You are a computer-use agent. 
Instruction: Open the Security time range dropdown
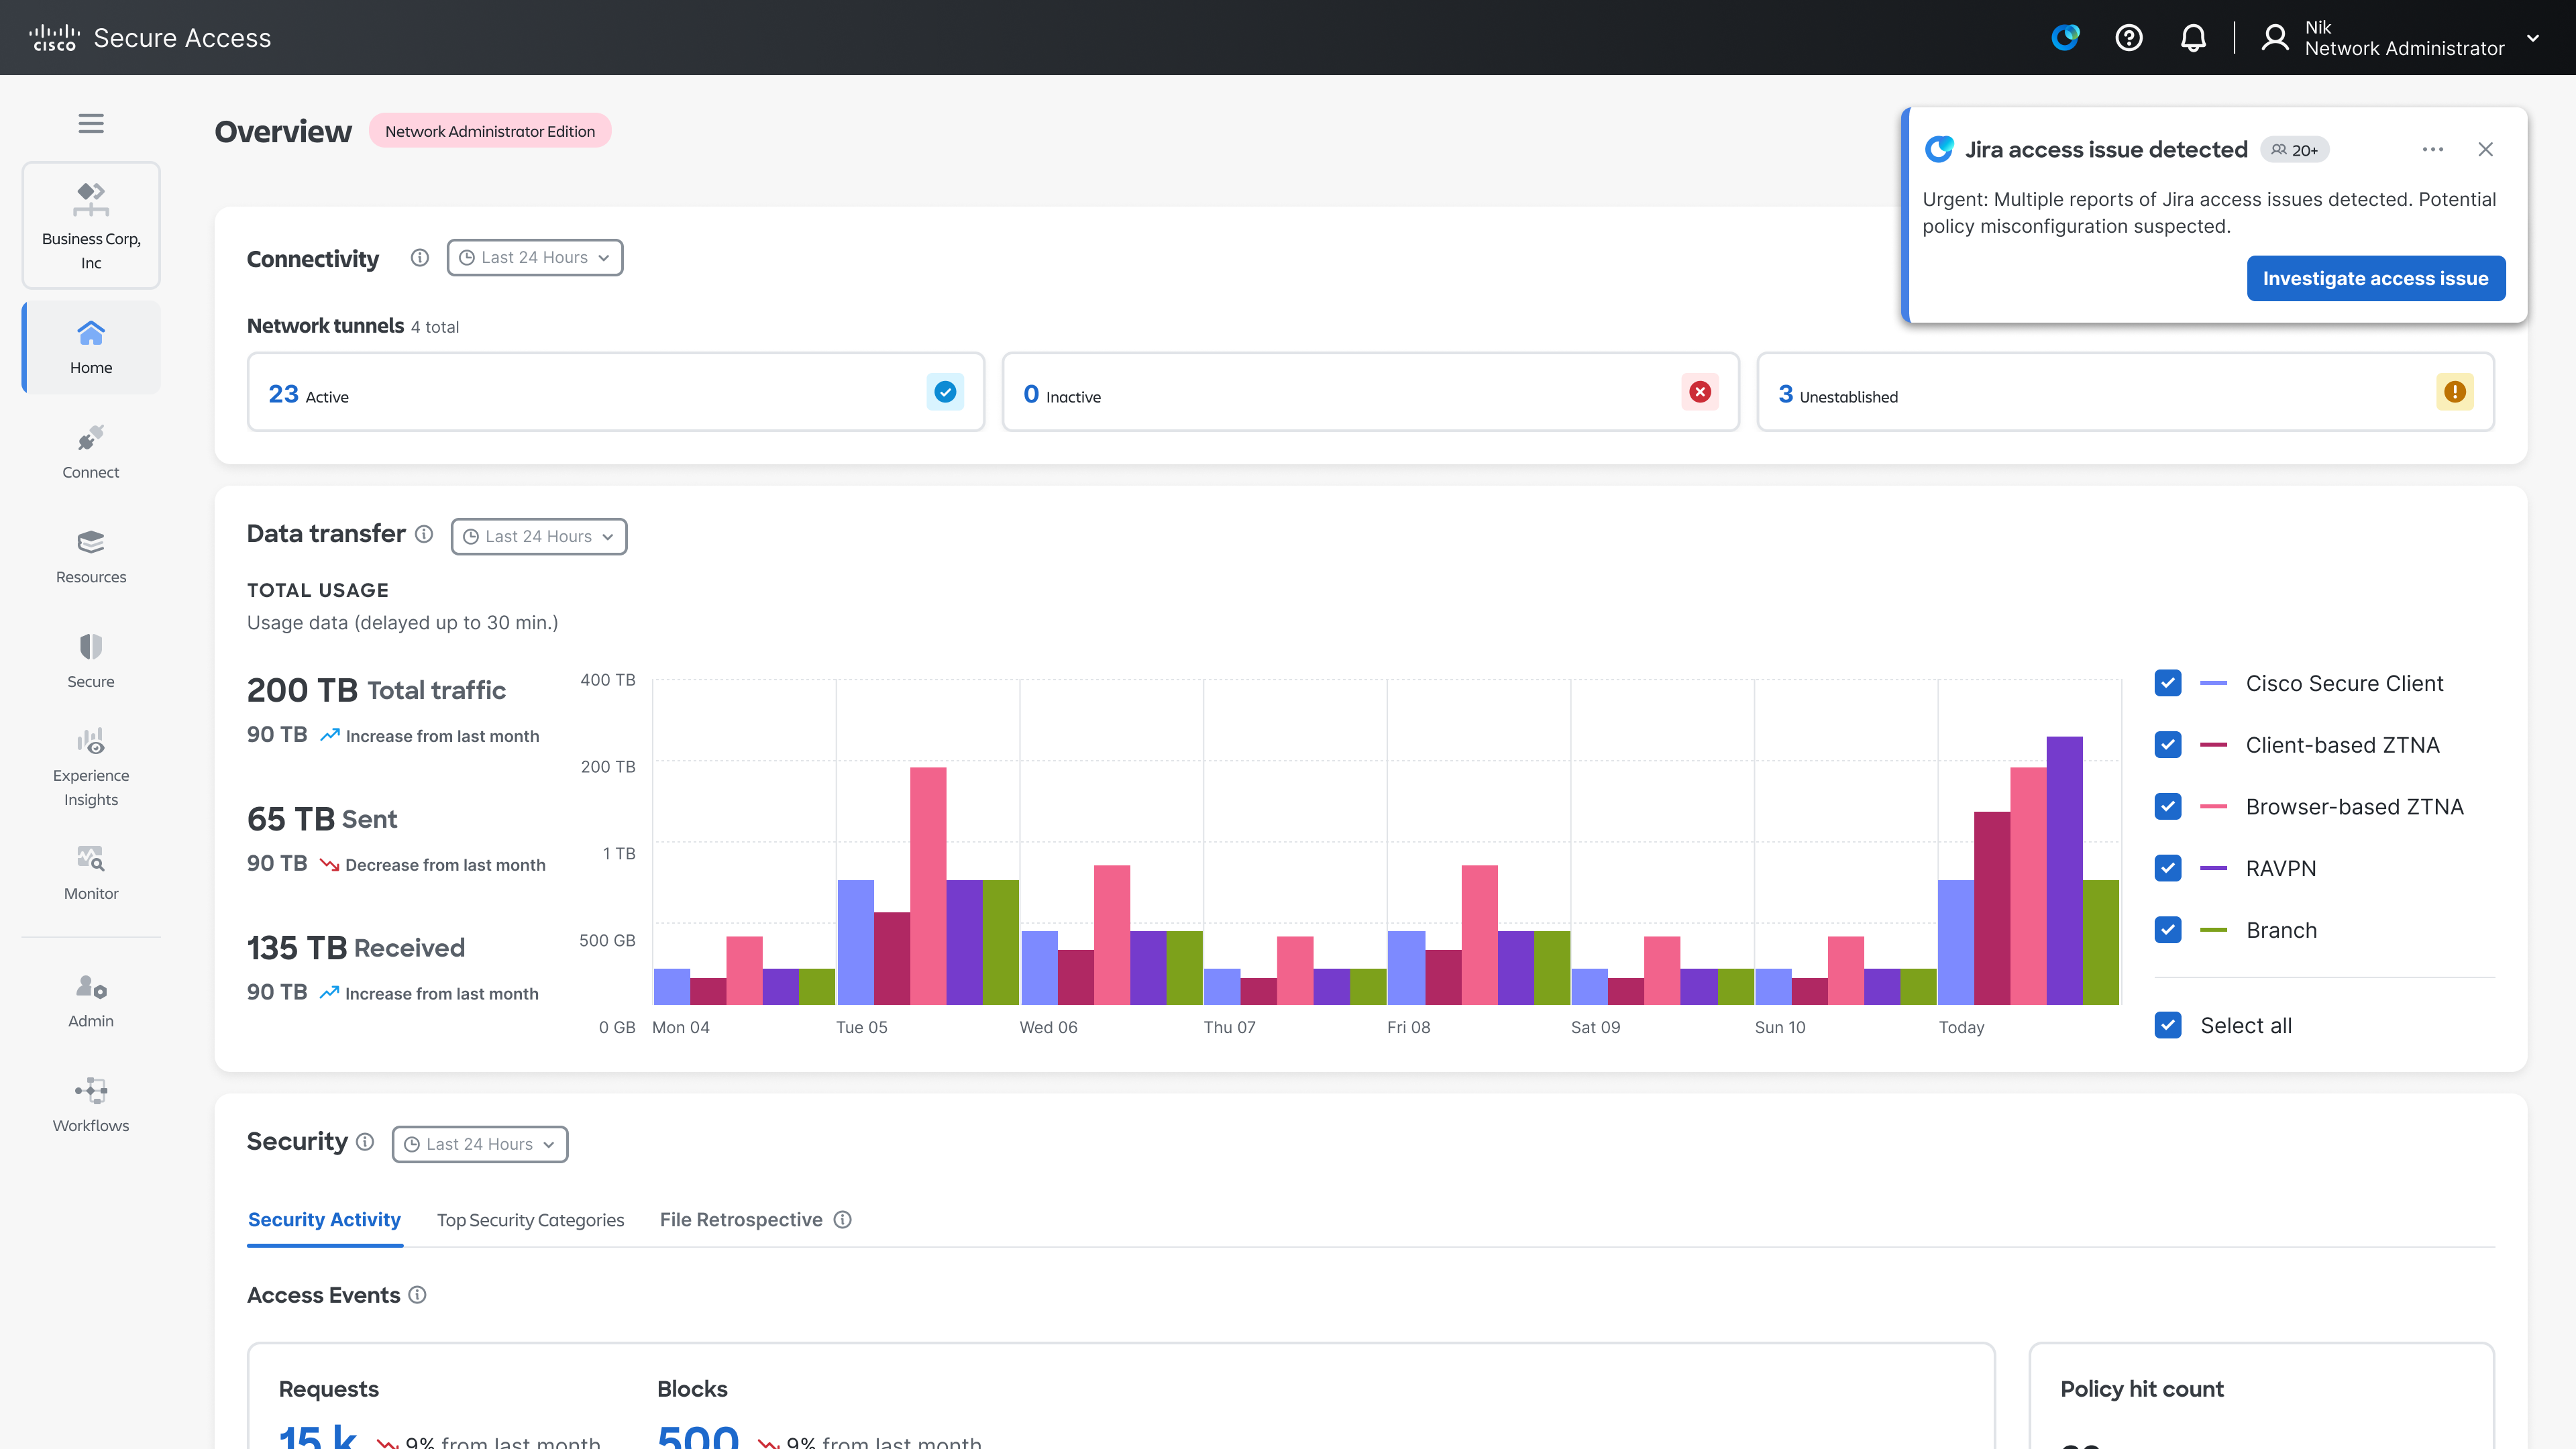click(480, 1144)
